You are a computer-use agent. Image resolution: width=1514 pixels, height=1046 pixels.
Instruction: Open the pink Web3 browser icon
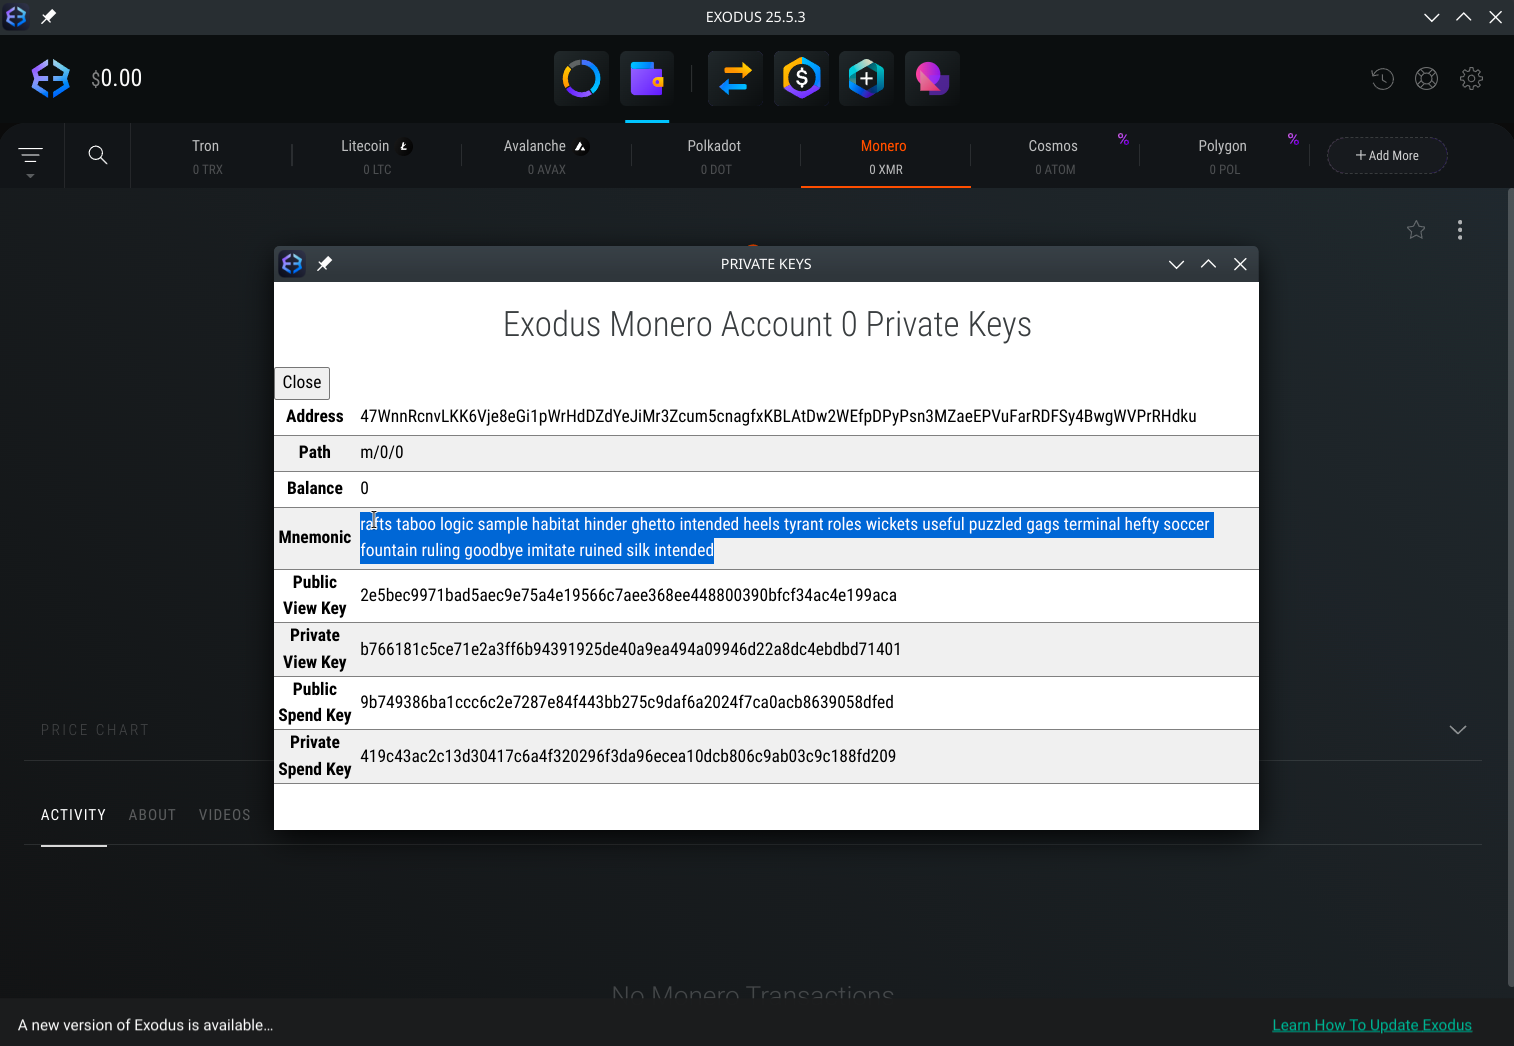point(931,78)
